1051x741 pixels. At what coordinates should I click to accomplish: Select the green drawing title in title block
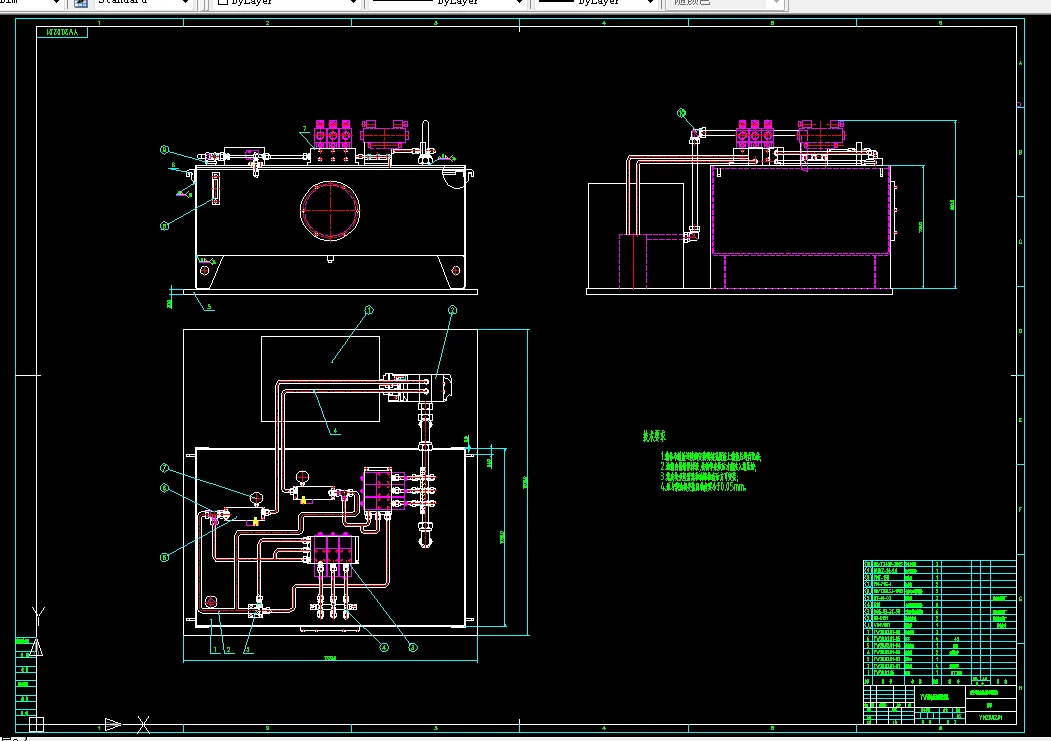pyautogui.click(x=934, y=697)
